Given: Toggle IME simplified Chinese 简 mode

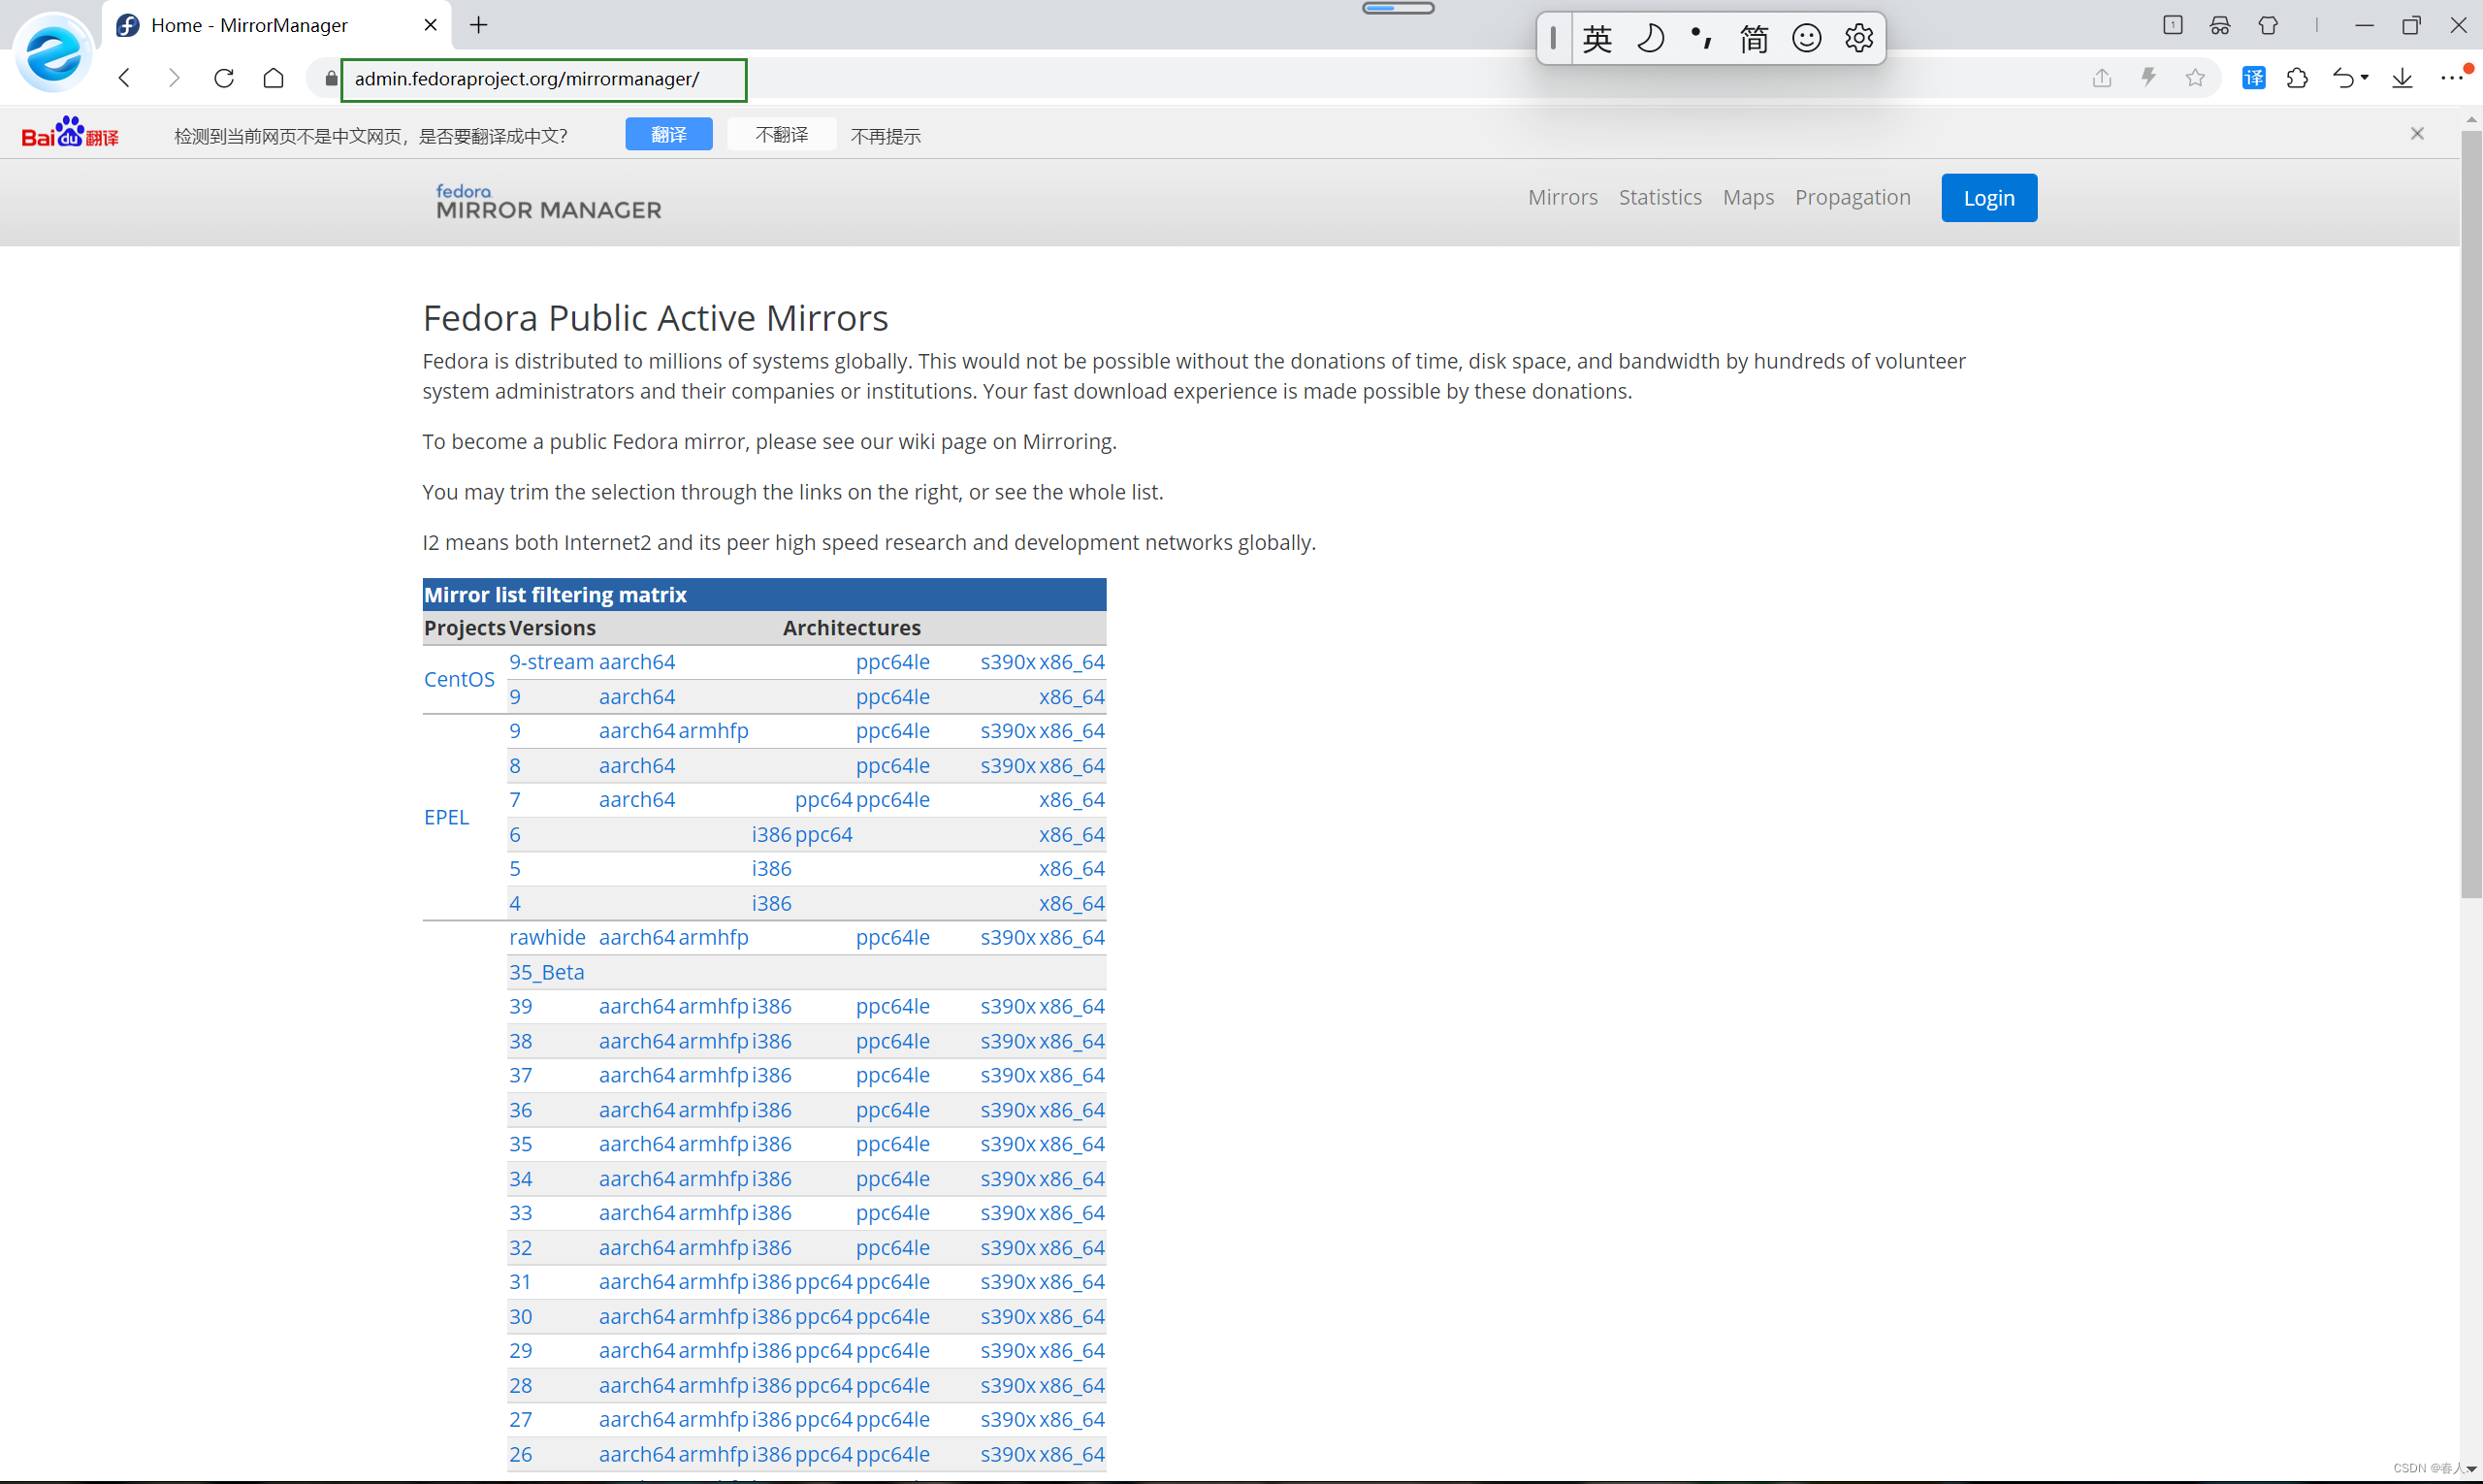Looking at the screenshot, I should click(x=1753, y=38).
